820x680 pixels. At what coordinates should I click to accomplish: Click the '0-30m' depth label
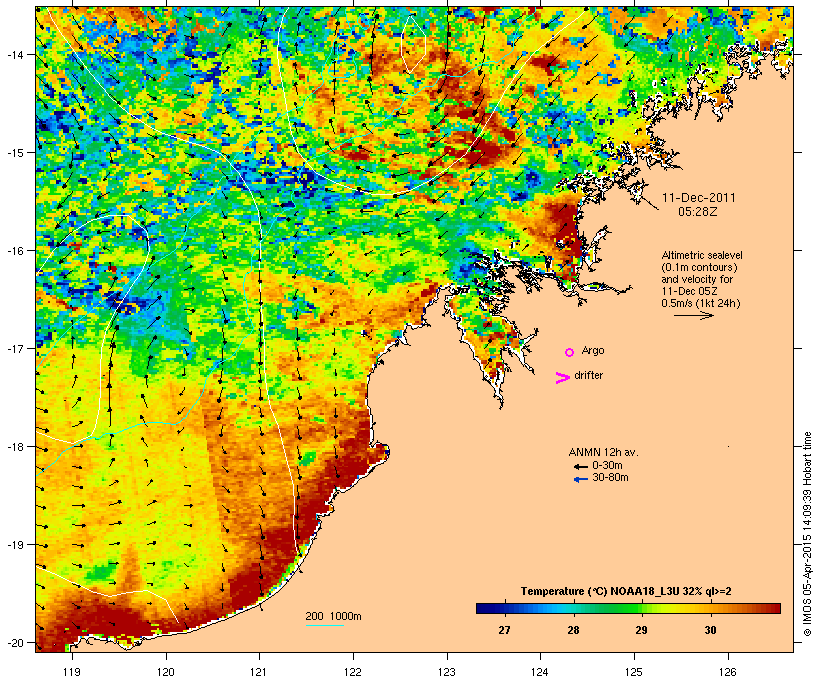pos(607,465)
